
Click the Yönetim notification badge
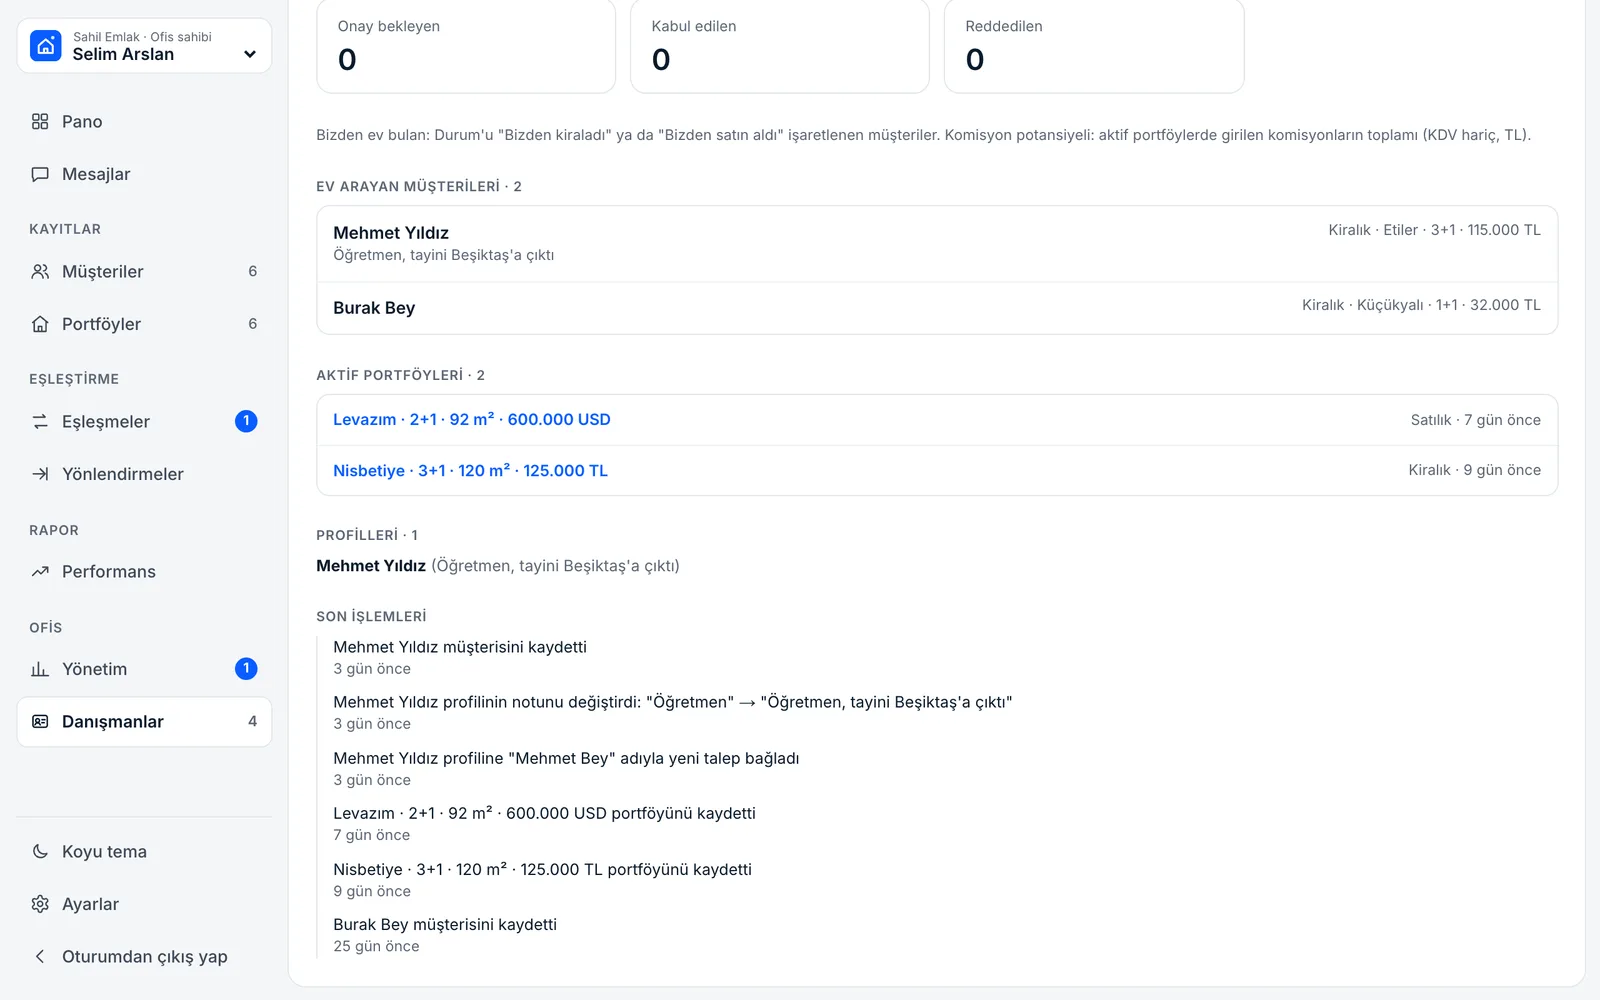point(246,668)
